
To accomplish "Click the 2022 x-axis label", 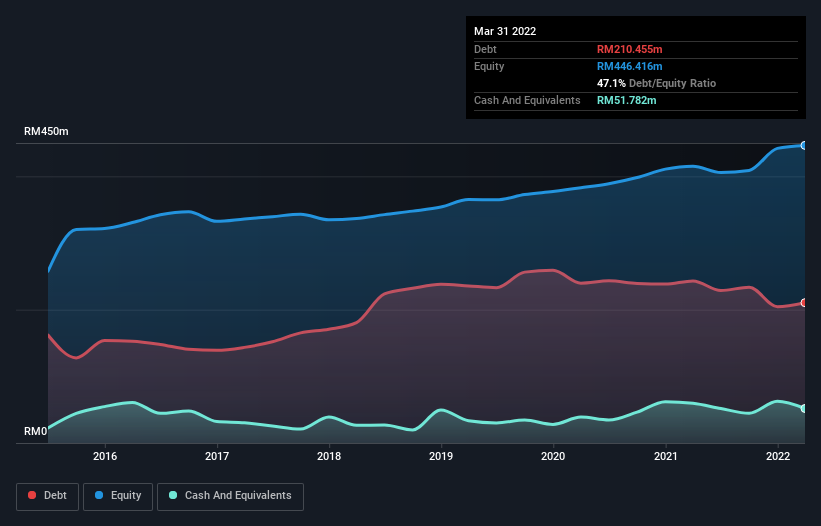I will pyautogui.click(x=778, y=456).
